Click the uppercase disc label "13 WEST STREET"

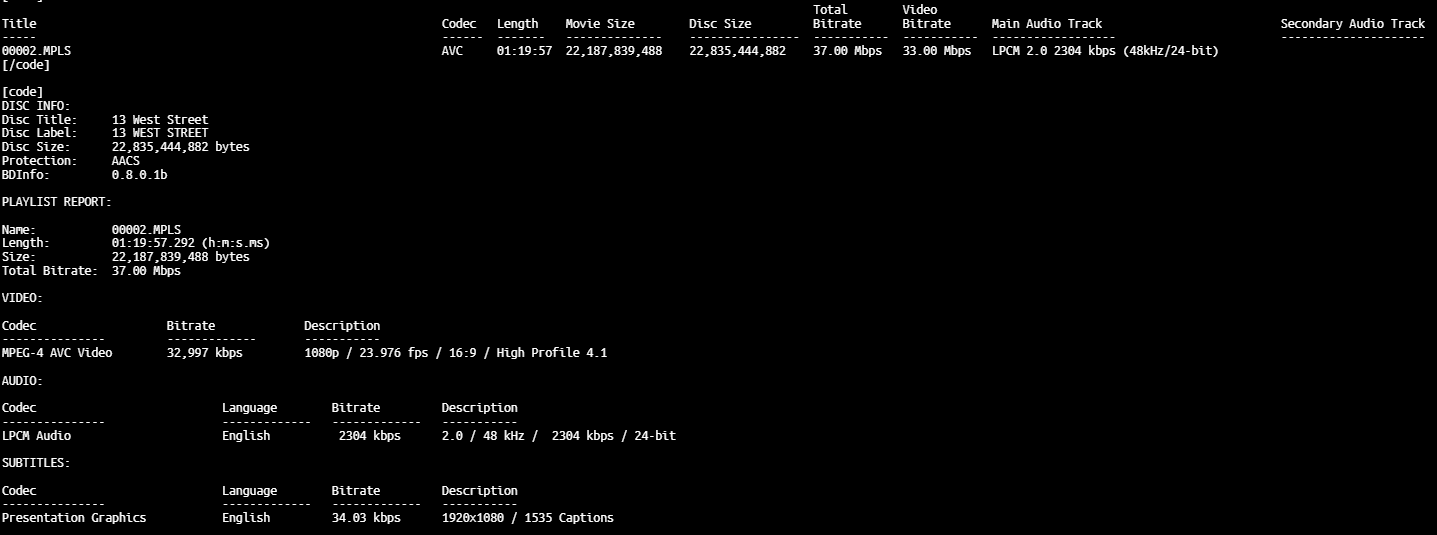pos(160,133)
